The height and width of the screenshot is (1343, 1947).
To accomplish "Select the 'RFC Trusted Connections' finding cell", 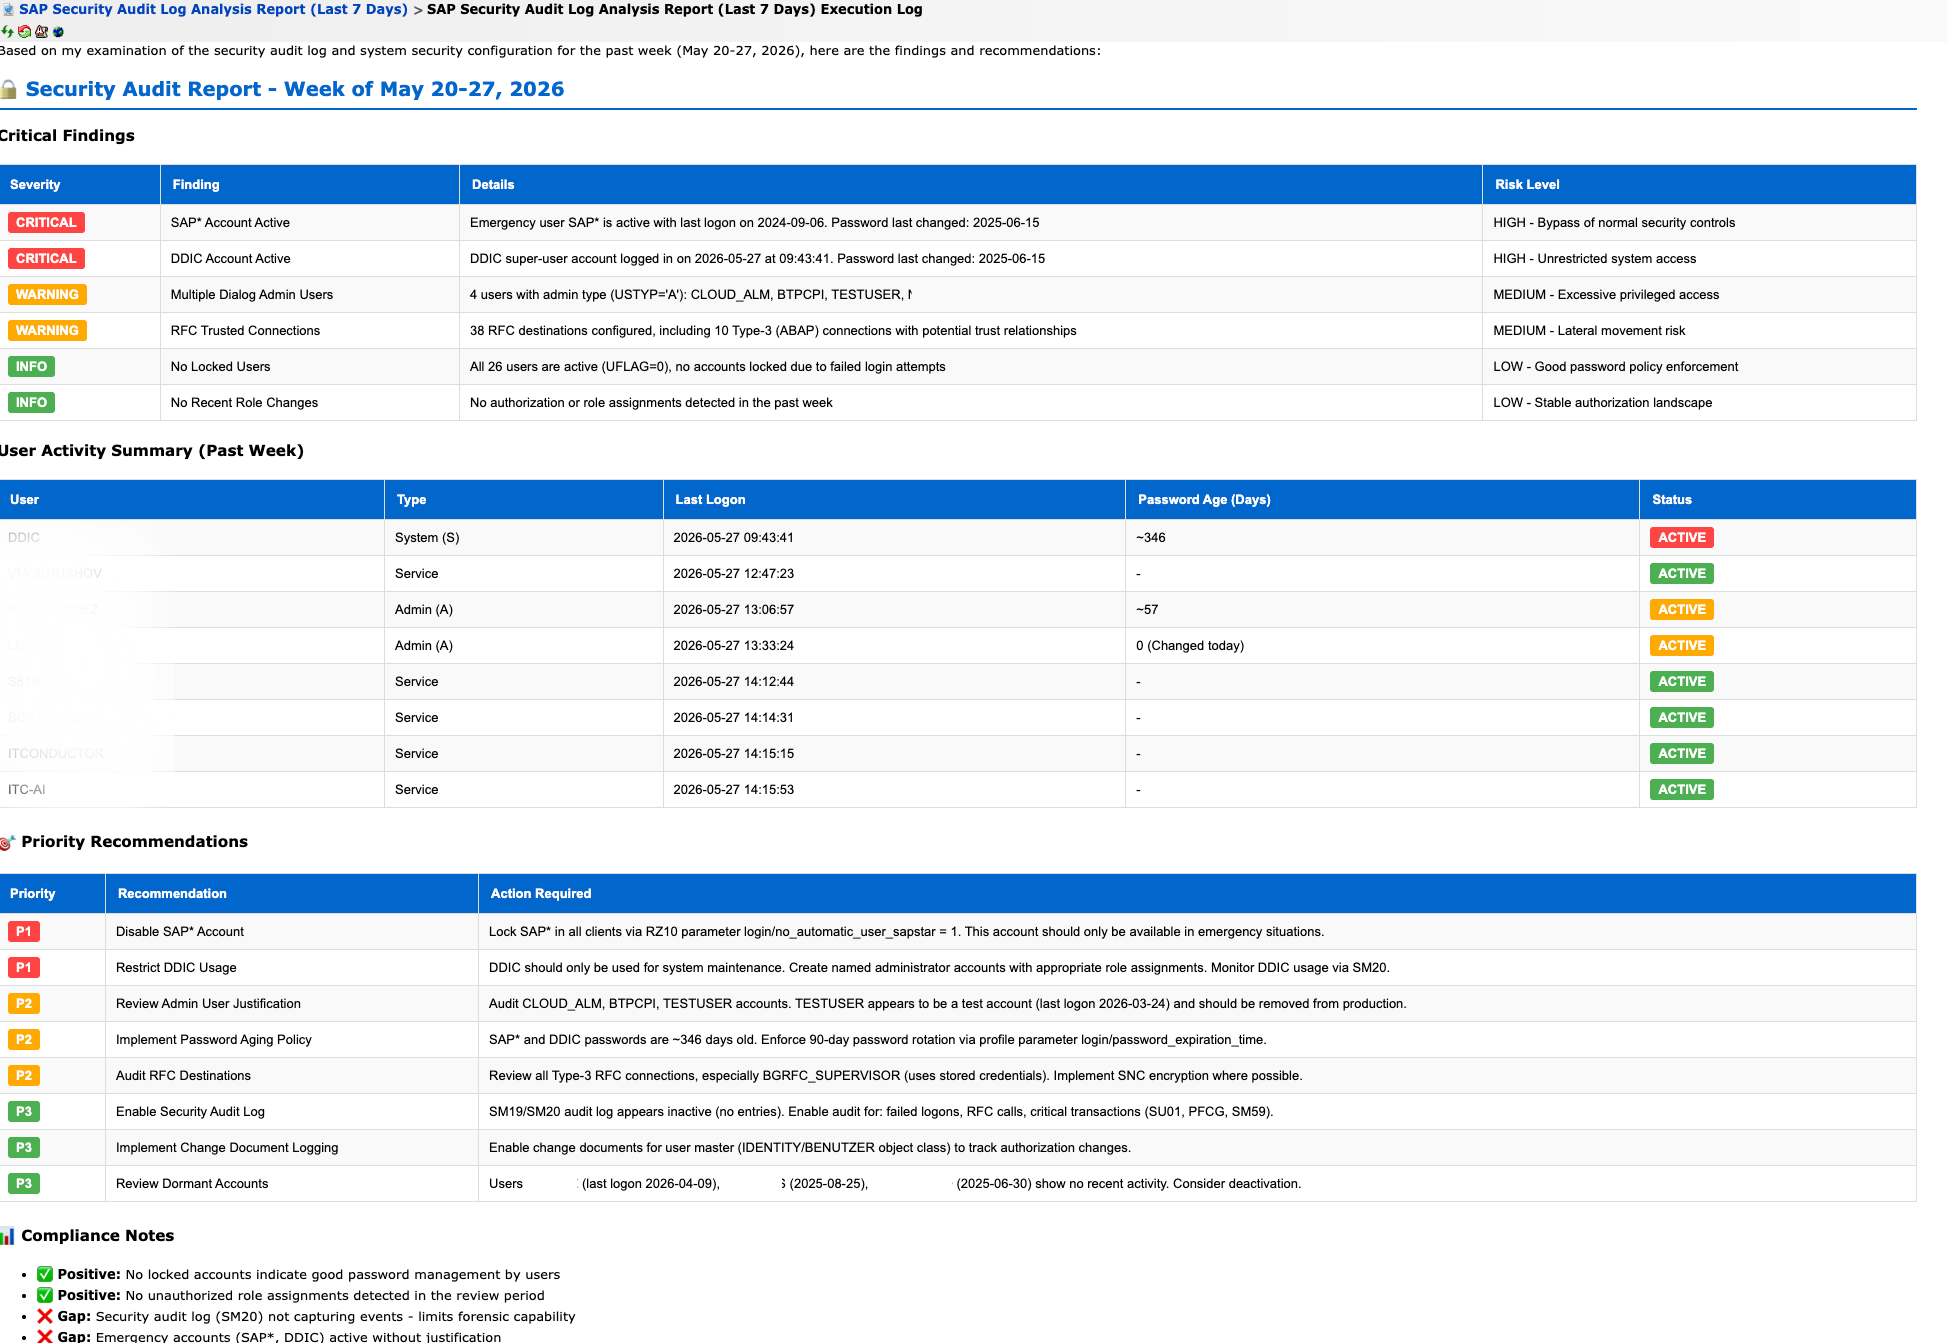I will pyautogui.click(x=310, y=331).
